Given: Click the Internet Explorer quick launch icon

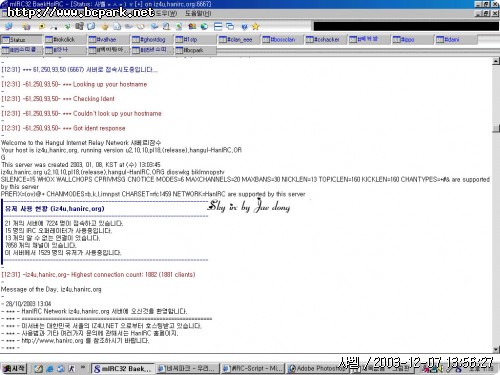Looking at the screenshot, I should [x=50, y=369].
